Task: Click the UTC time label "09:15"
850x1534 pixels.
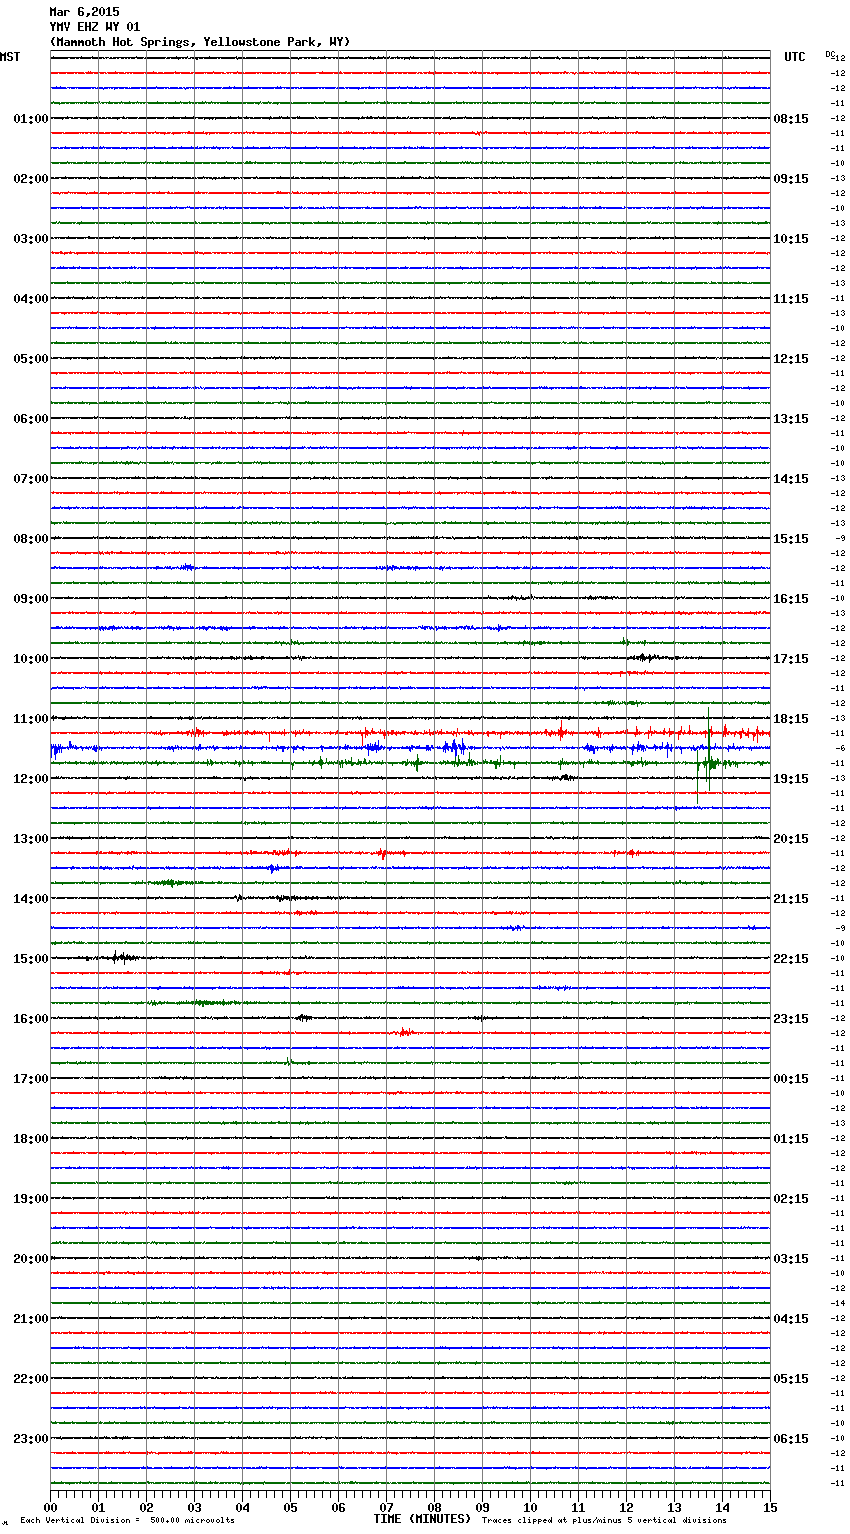Action: (x=791, y=179)
